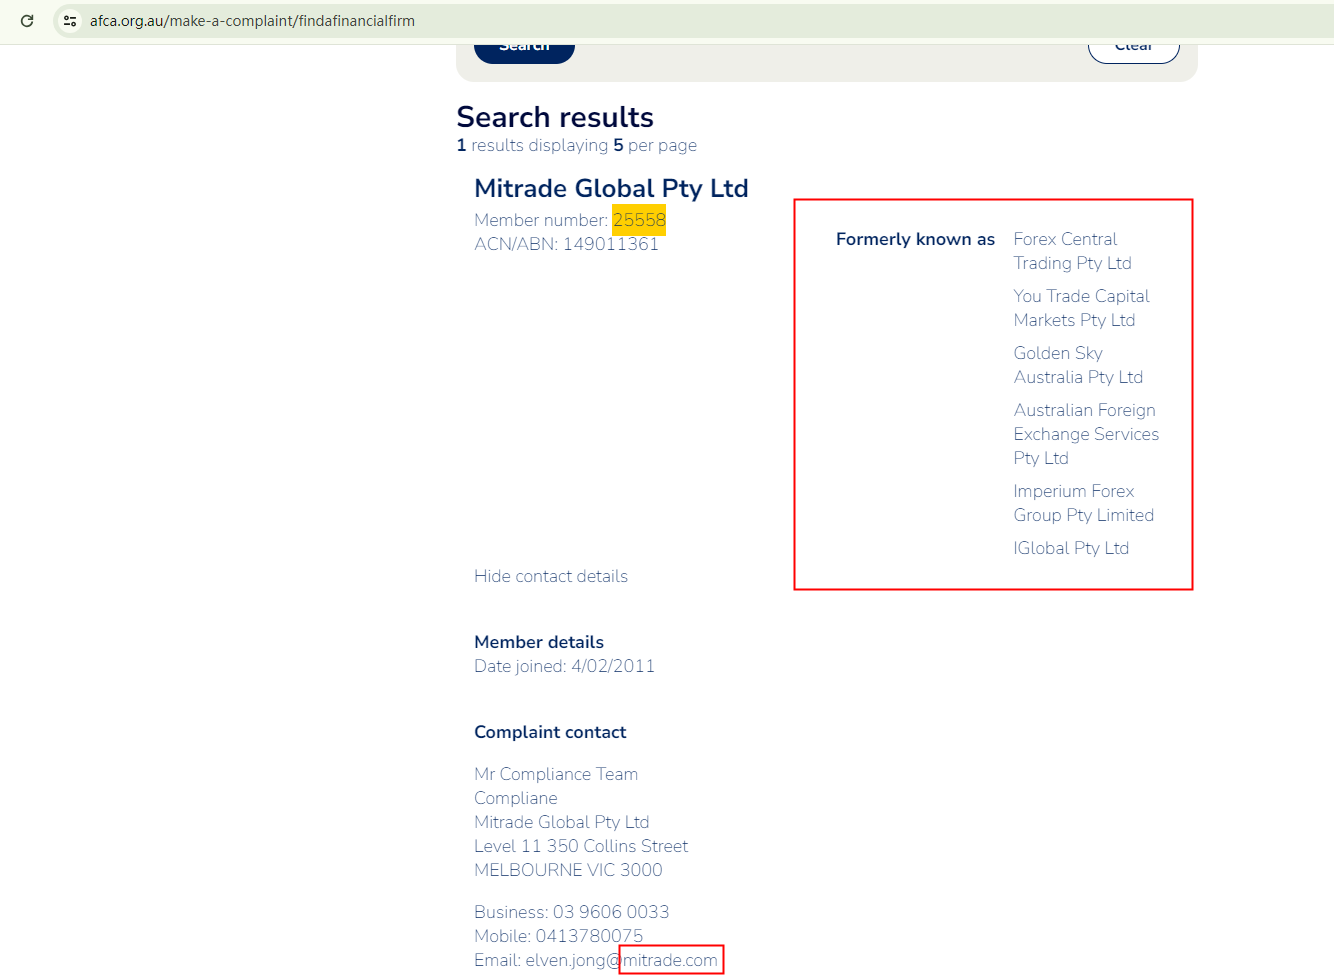Click the Level 11 350 Collins Street address
1334x977 pixels.
pyautogui.click(x=580, y=846)
